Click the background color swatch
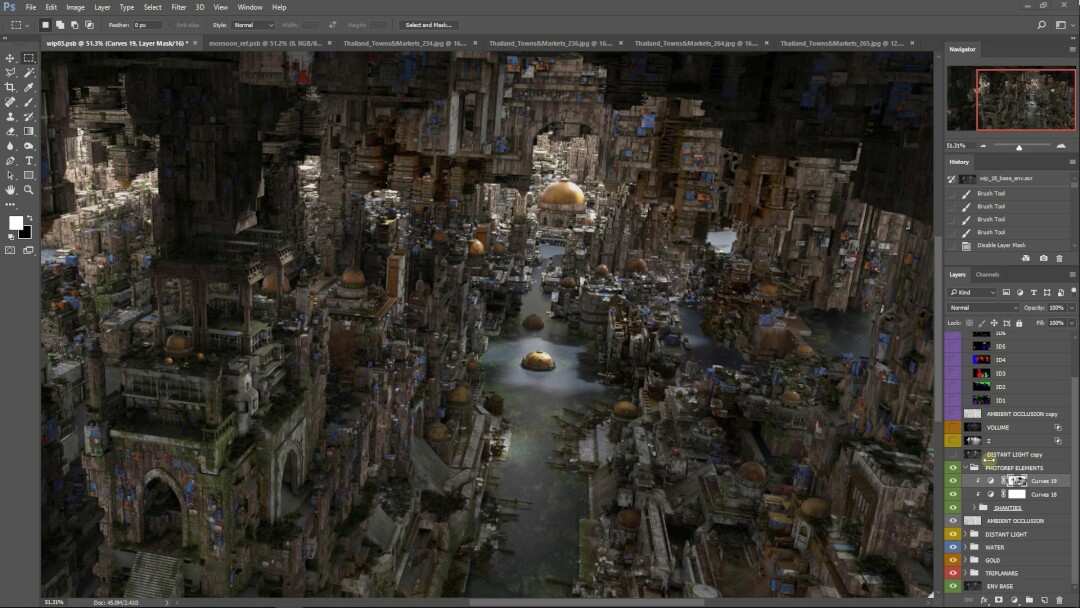 coord(27,234)
